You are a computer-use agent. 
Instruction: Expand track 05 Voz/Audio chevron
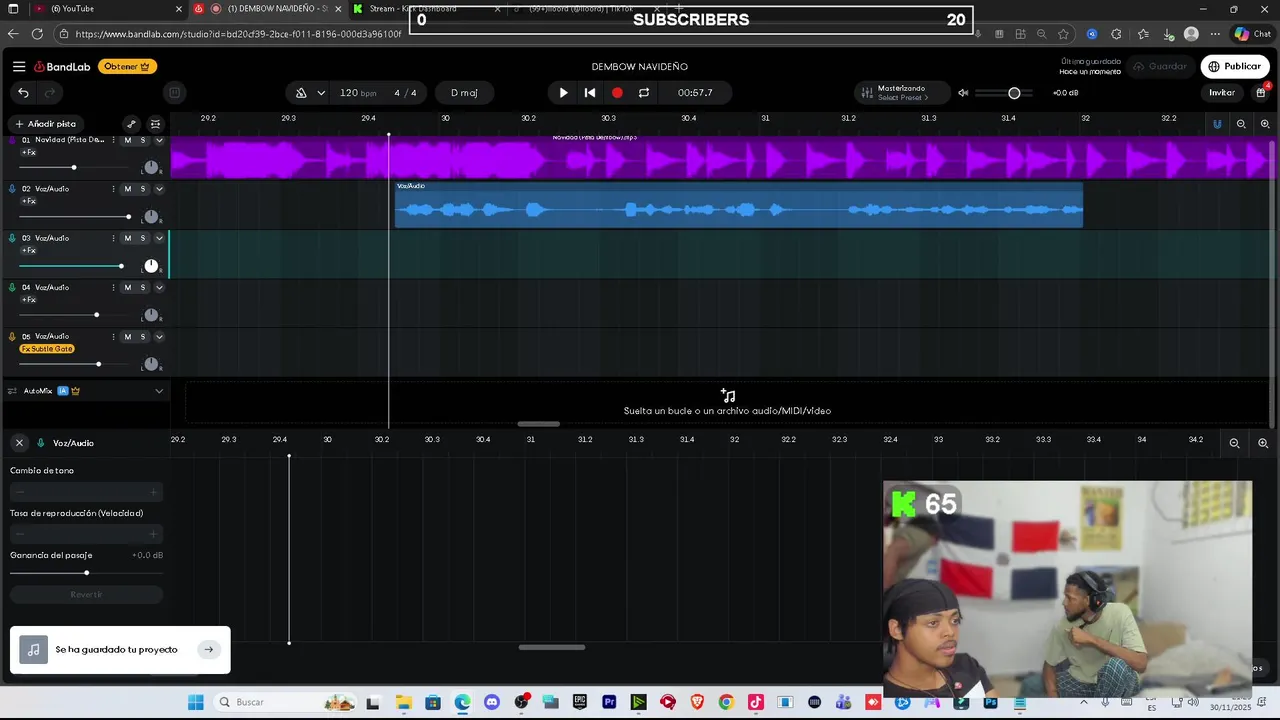tap(159, 337)
